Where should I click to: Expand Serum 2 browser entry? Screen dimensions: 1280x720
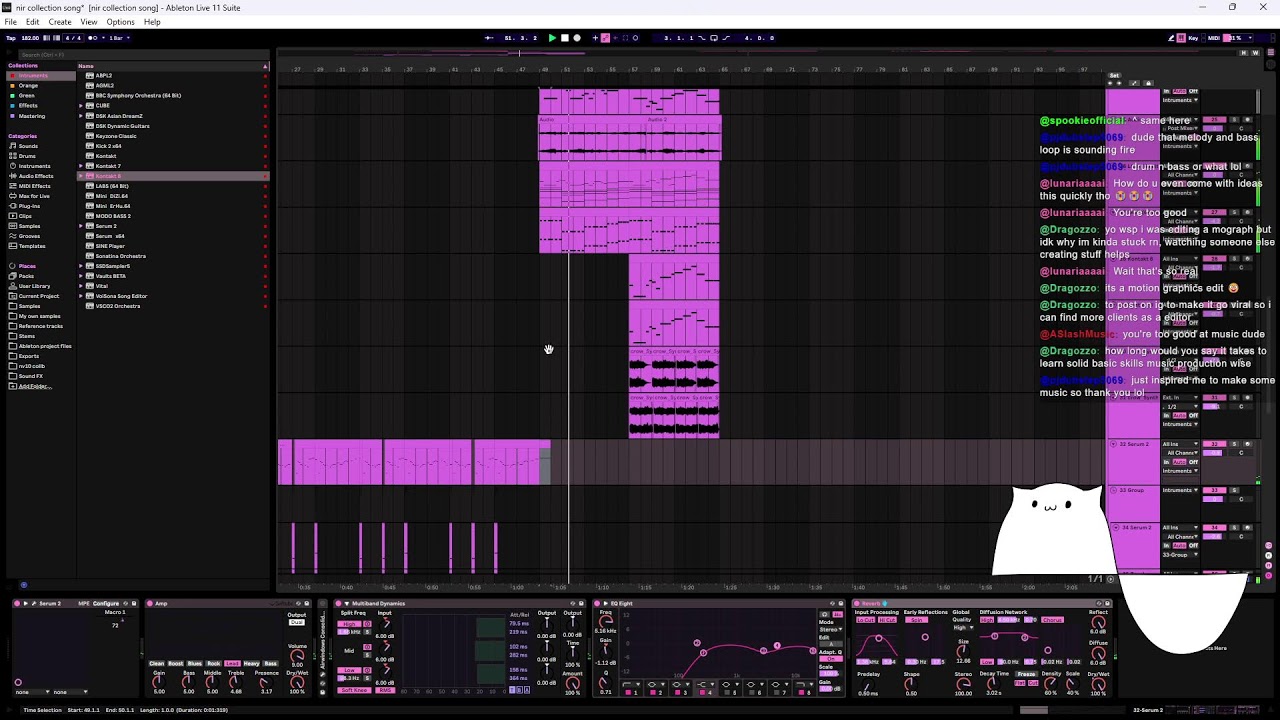[81, 226]
